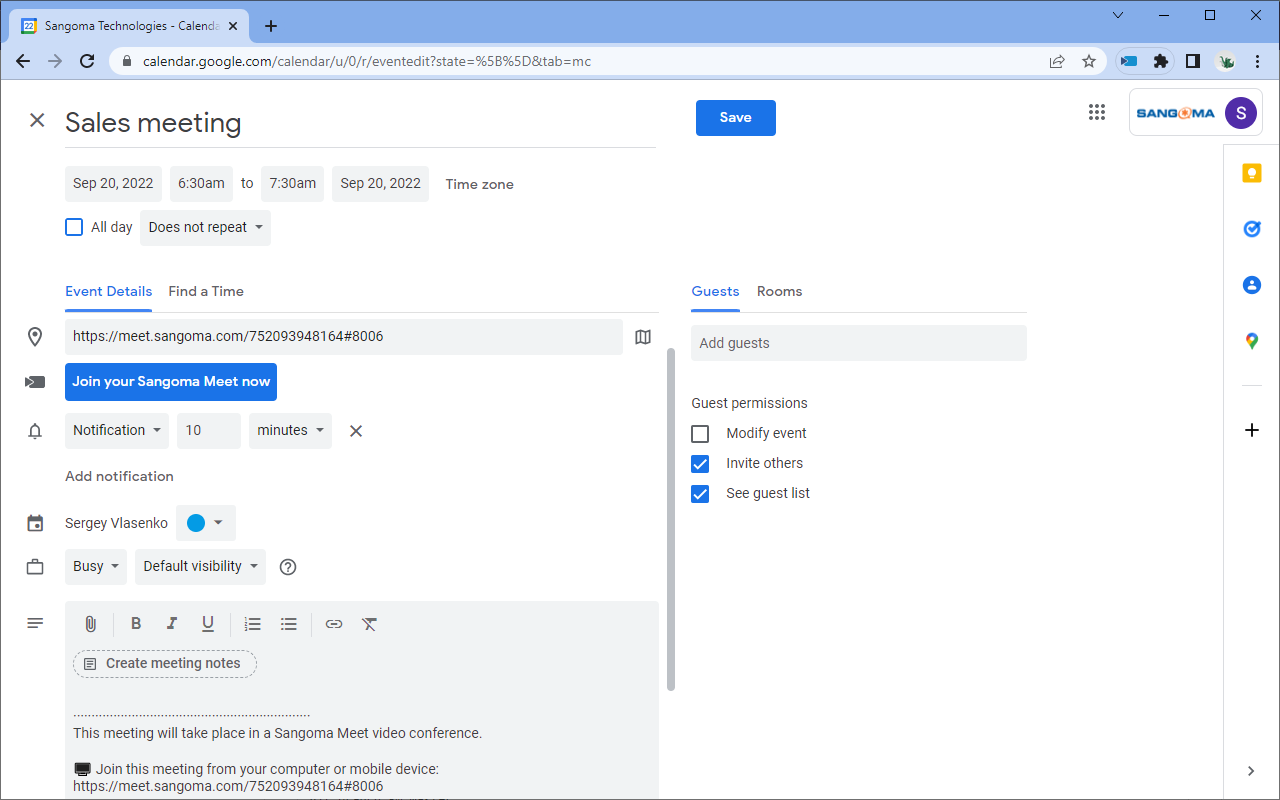Toggle bold formatting in description
Screen dimensions: 1280x800
[136, 624]
